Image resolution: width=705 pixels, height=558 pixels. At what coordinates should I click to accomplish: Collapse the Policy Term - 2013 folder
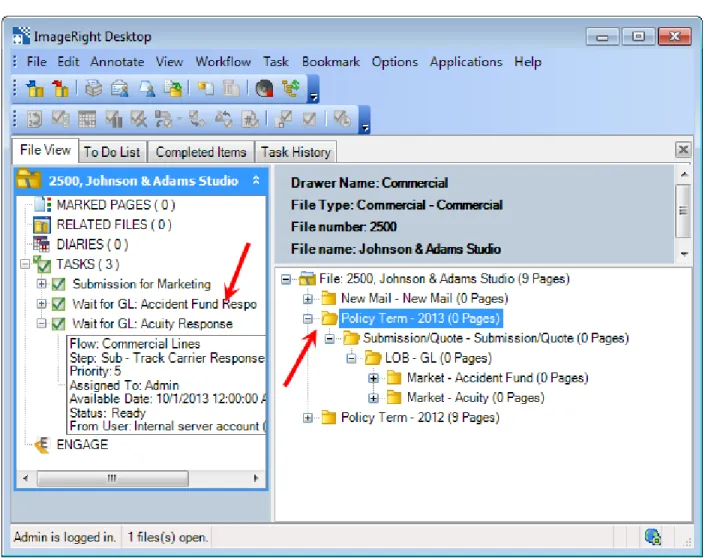308,319
